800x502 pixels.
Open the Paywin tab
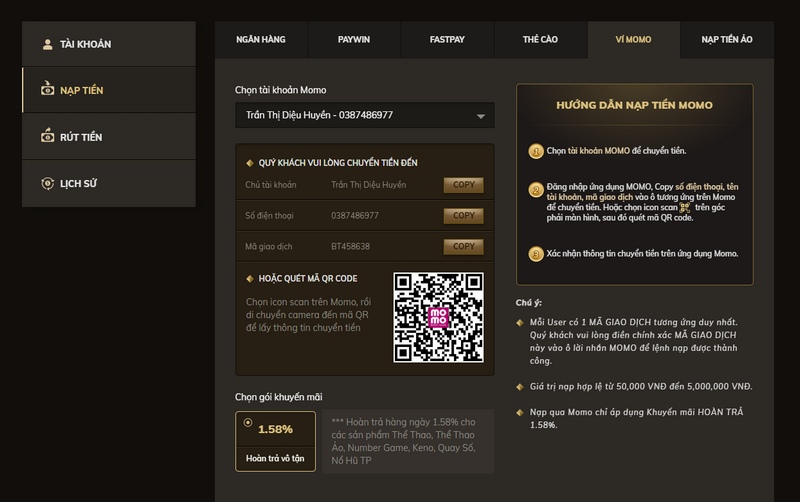354,39
